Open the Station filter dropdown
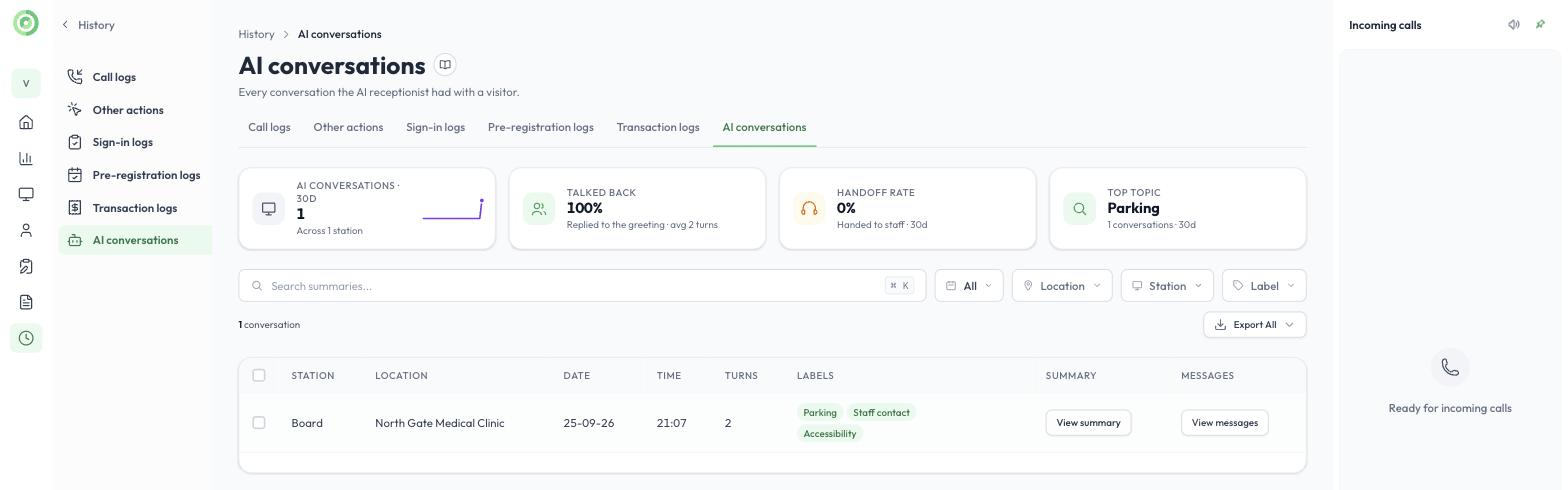Viewport: 1568px width, 490px height. pos(1167,286)
